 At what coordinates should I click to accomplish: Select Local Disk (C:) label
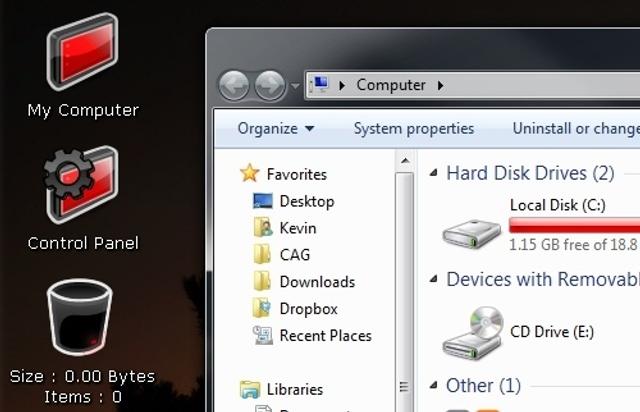coord(558,205)
